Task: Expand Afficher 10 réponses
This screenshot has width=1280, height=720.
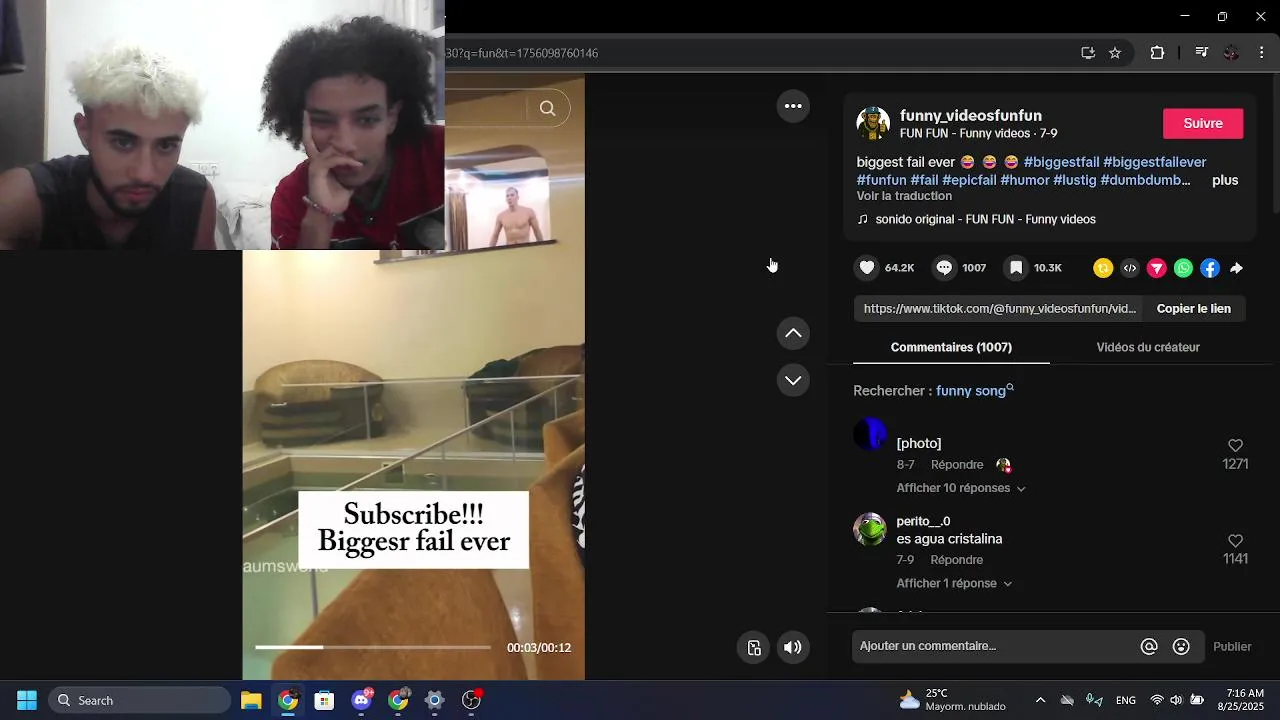Action: coord(961,488)
